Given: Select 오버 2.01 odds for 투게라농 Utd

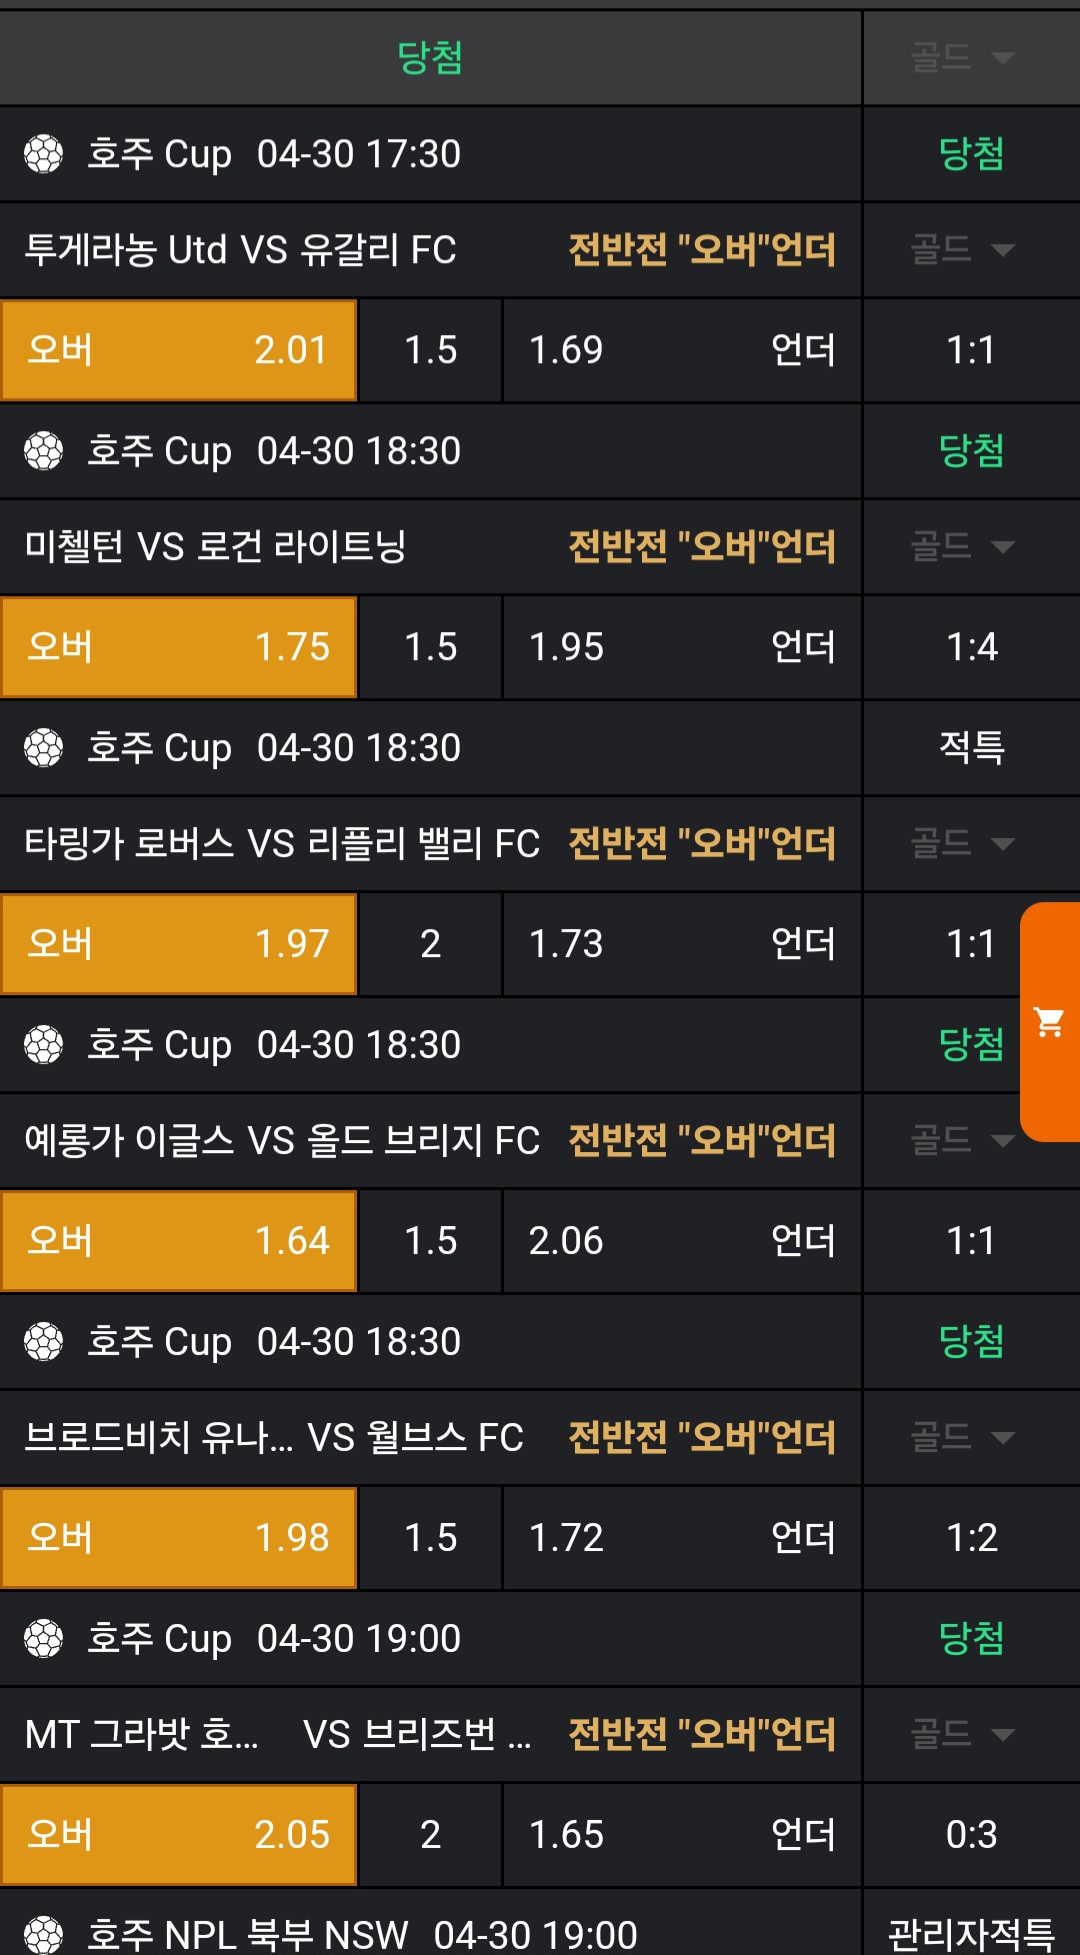Looking at the screenshot, I should 179,350.
